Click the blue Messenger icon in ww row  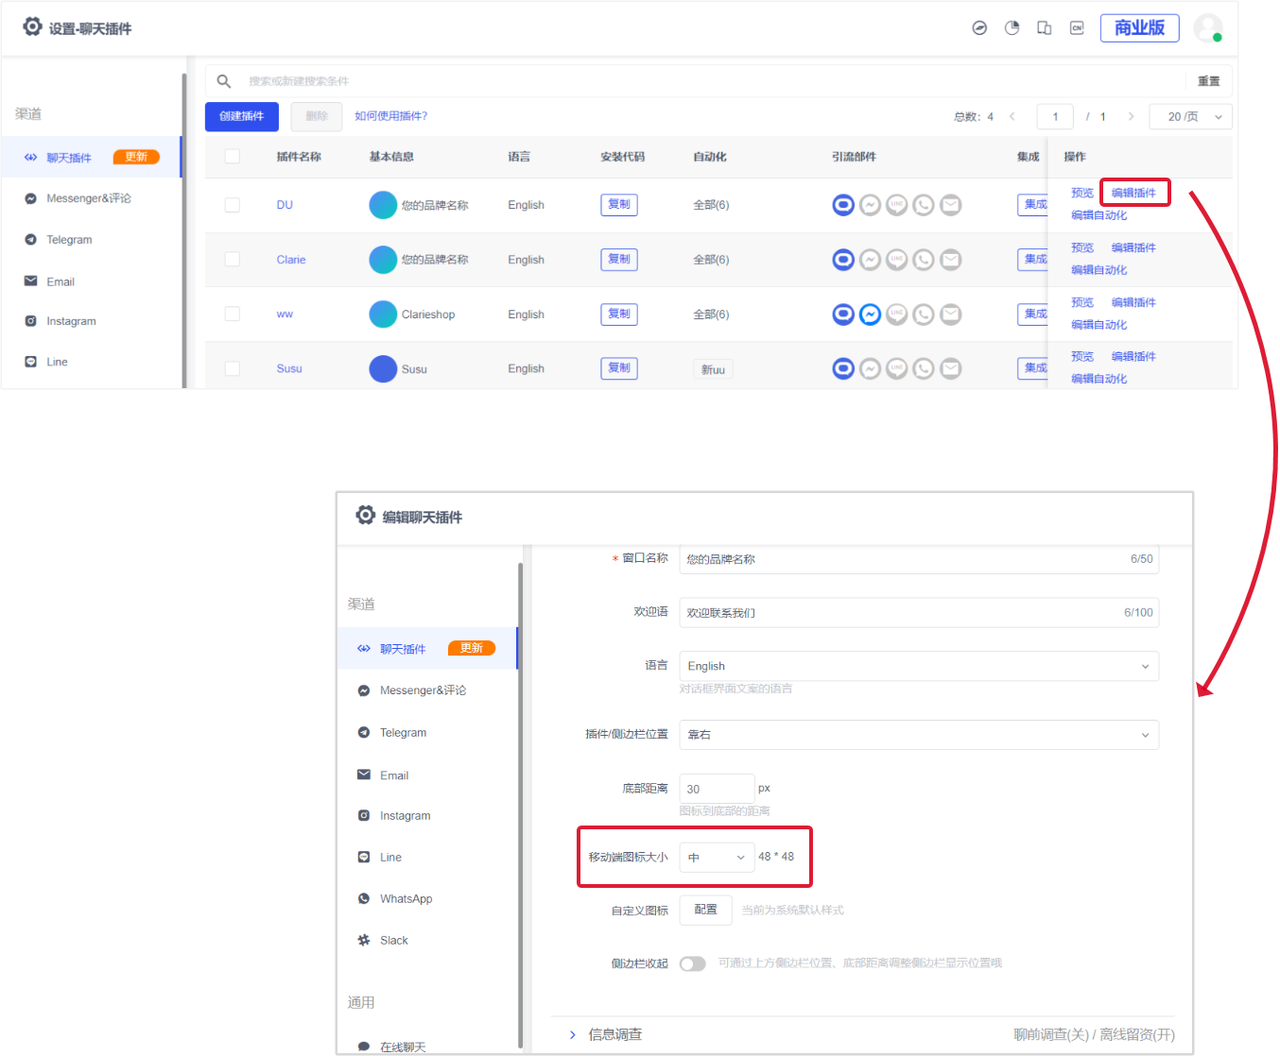pyautogui.click(x=870, y=314)
